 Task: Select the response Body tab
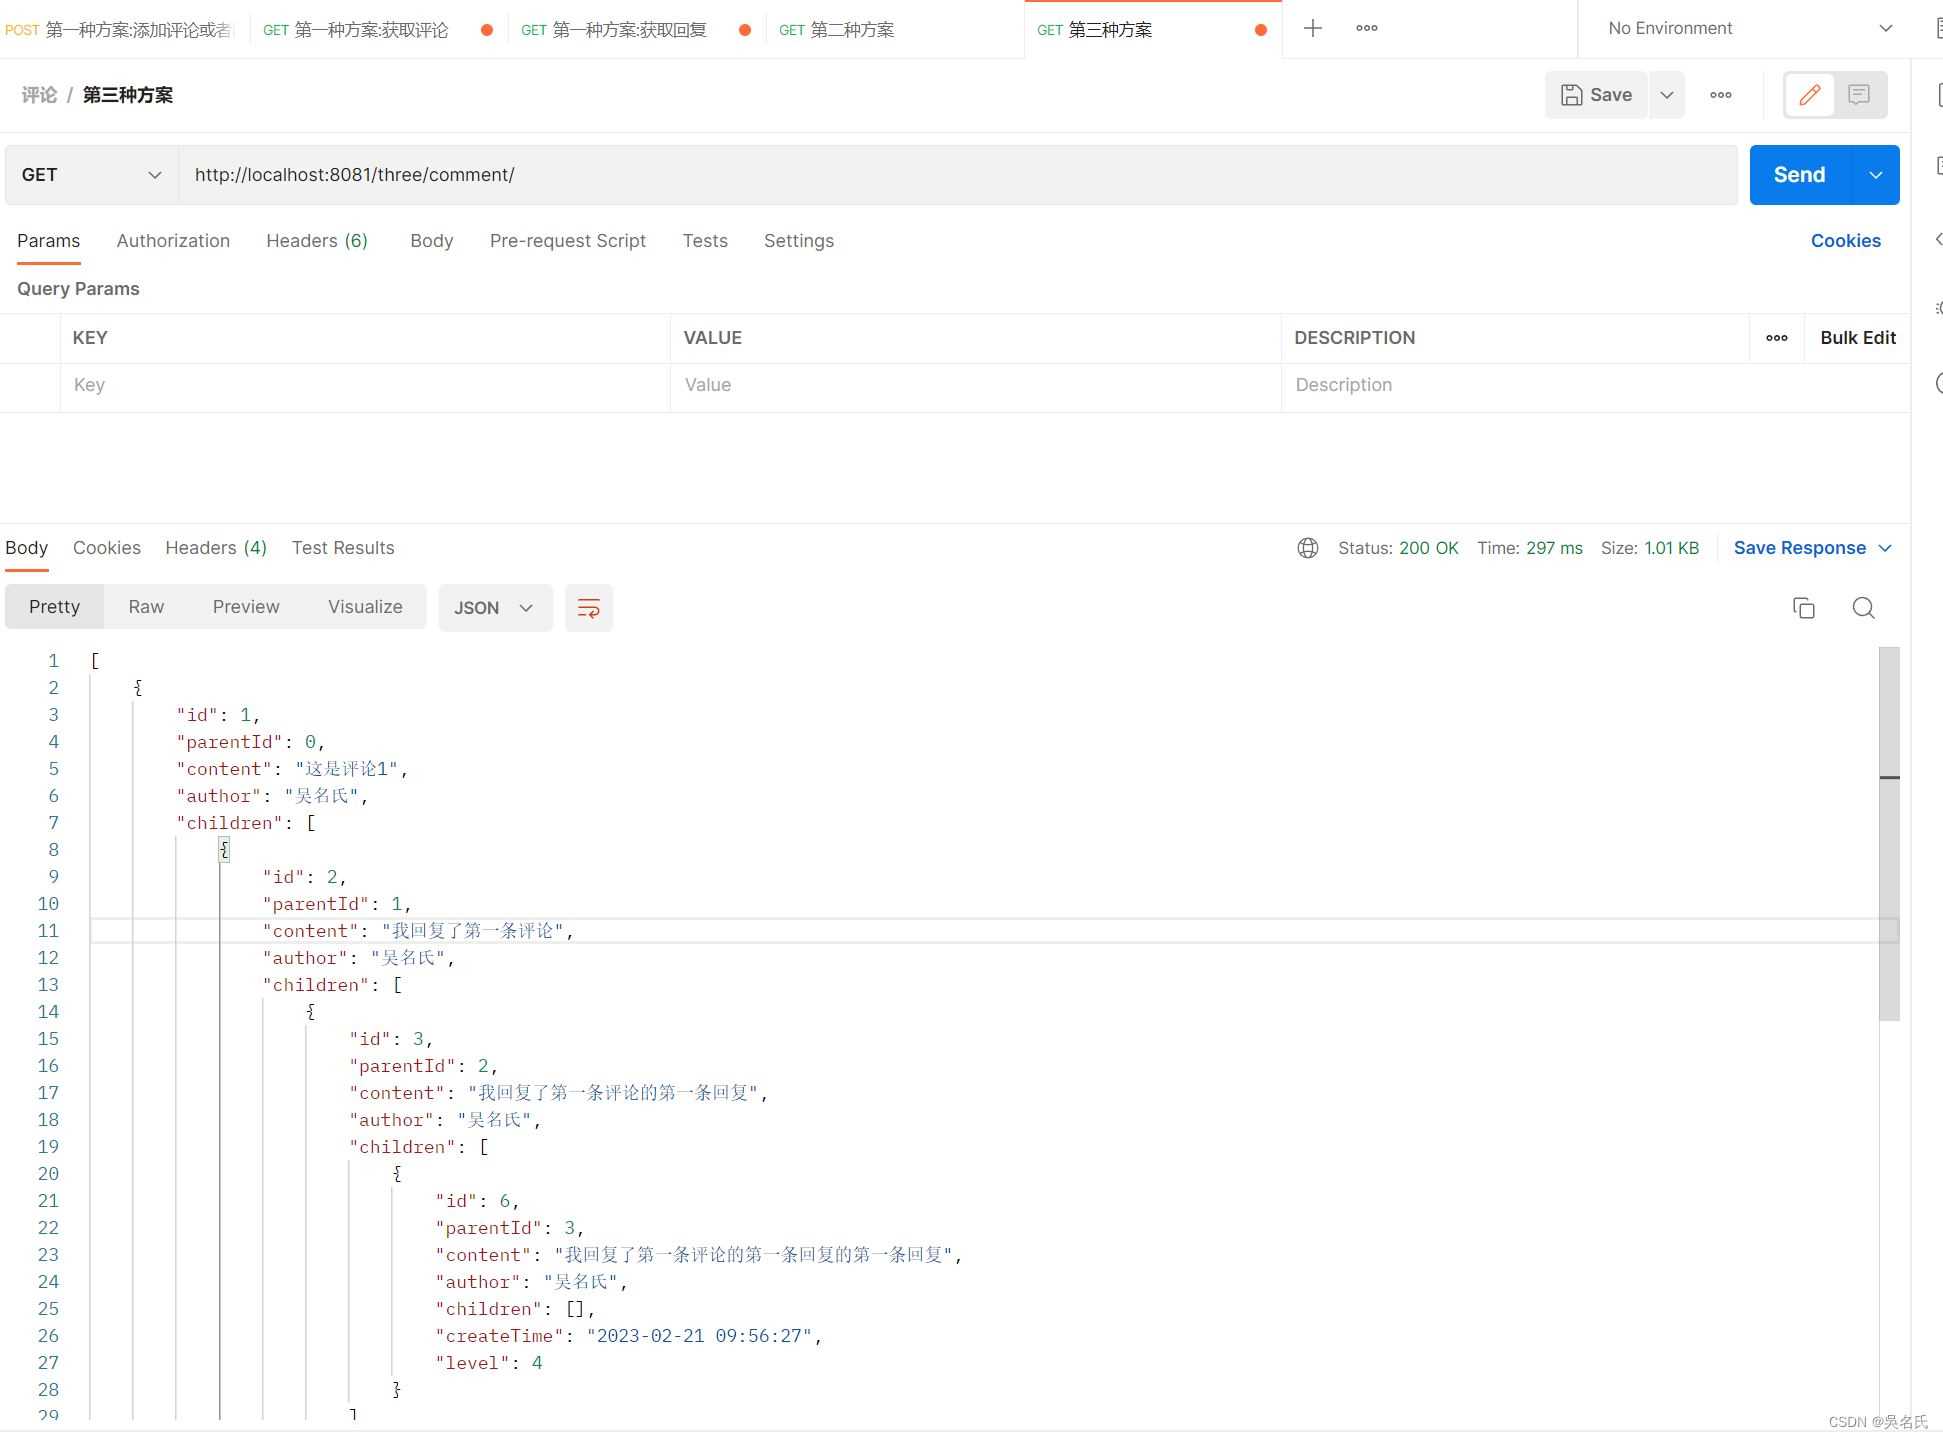point(27,548)
